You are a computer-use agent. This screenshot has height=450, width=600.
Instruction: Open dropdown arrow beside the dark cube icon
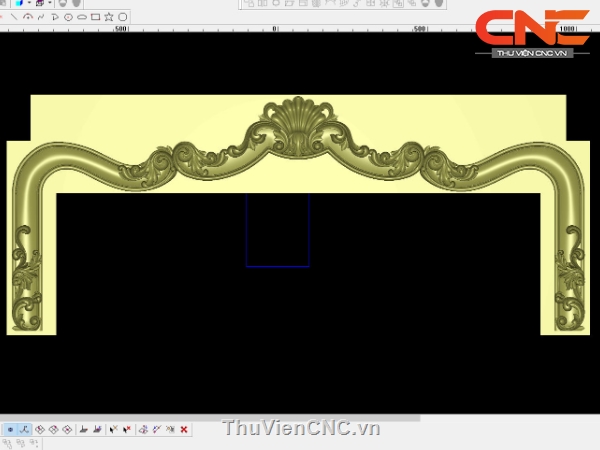point(51,4)
